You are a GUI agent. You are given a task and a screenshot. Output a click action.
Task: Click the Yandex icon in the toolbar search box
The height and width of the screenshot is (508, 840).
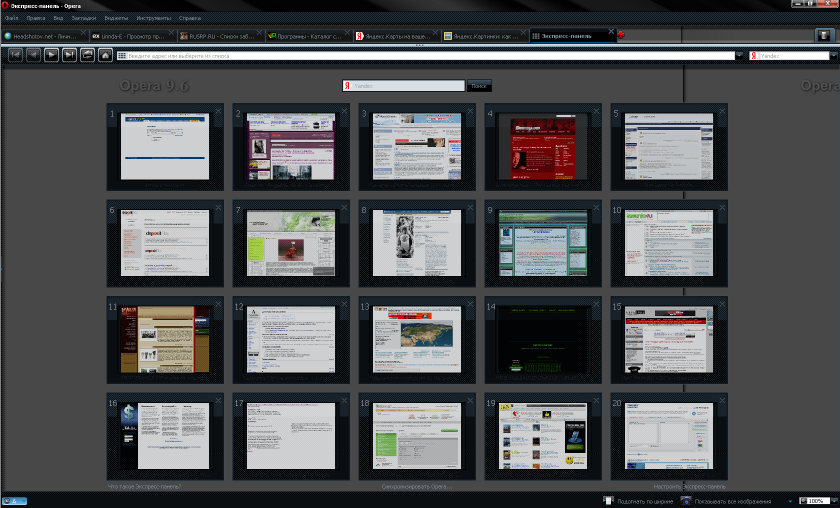754,56
